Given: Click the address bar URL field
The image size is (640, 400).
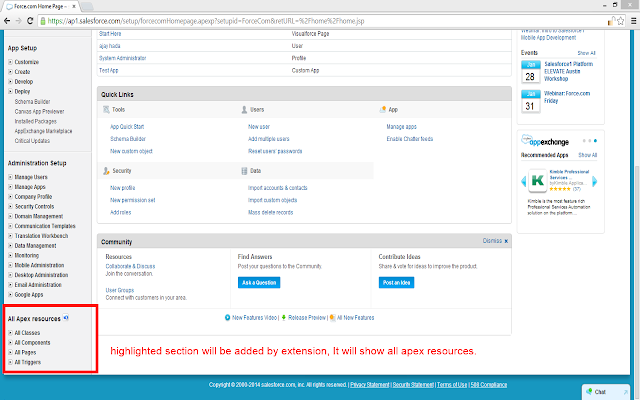Looking at the screenshot, I should [324, 21].
